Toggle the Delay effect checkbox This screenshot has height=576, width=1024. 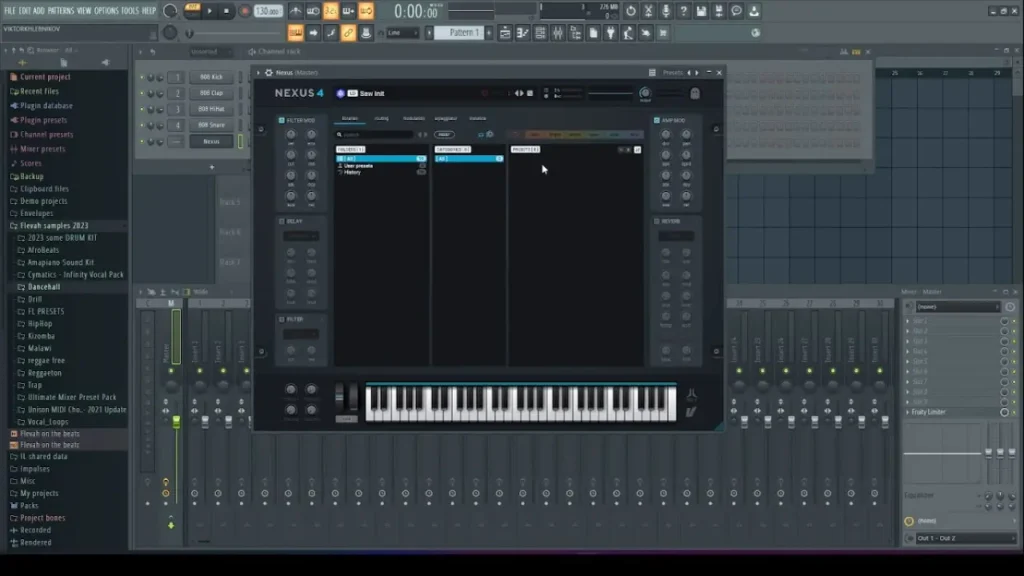click(x=282, y=221)
